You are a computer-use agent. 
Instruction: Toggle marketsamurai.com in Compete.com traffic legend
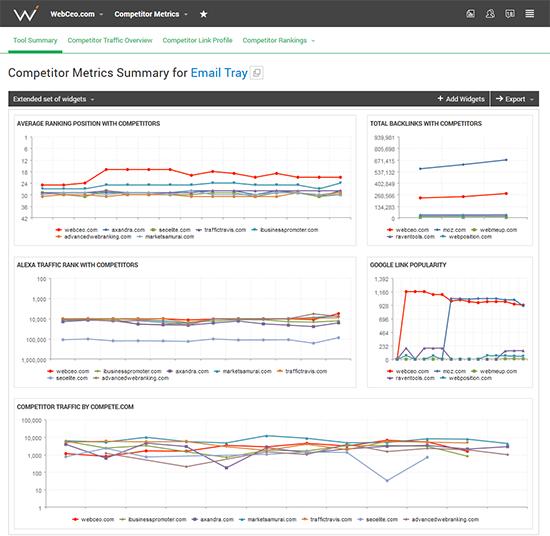(268, 520)
